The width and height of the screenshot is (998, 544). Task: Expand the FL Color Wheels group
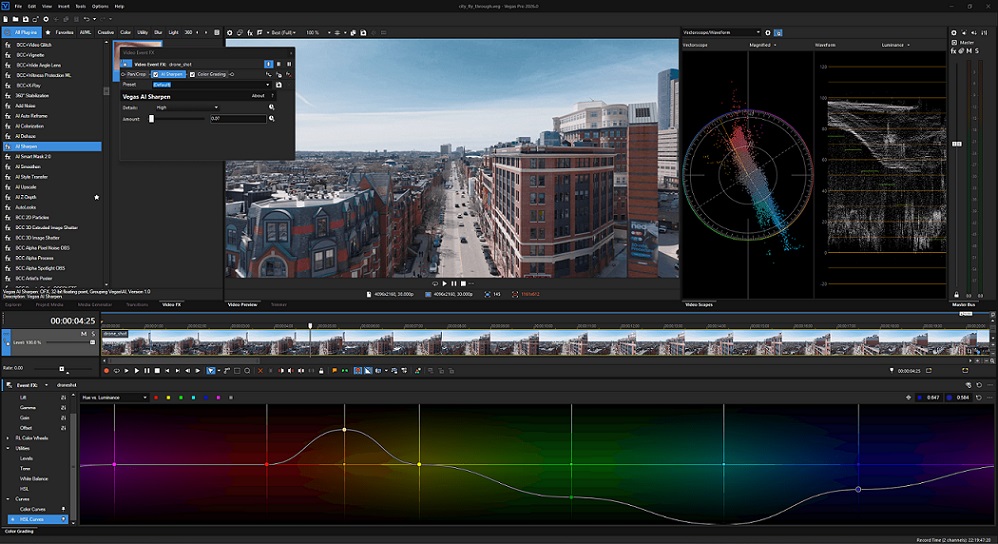[8, 438]
